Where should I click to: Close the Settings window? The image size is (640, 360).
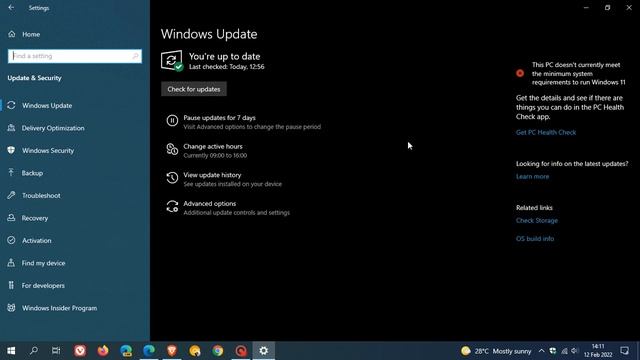pos(629,7)
